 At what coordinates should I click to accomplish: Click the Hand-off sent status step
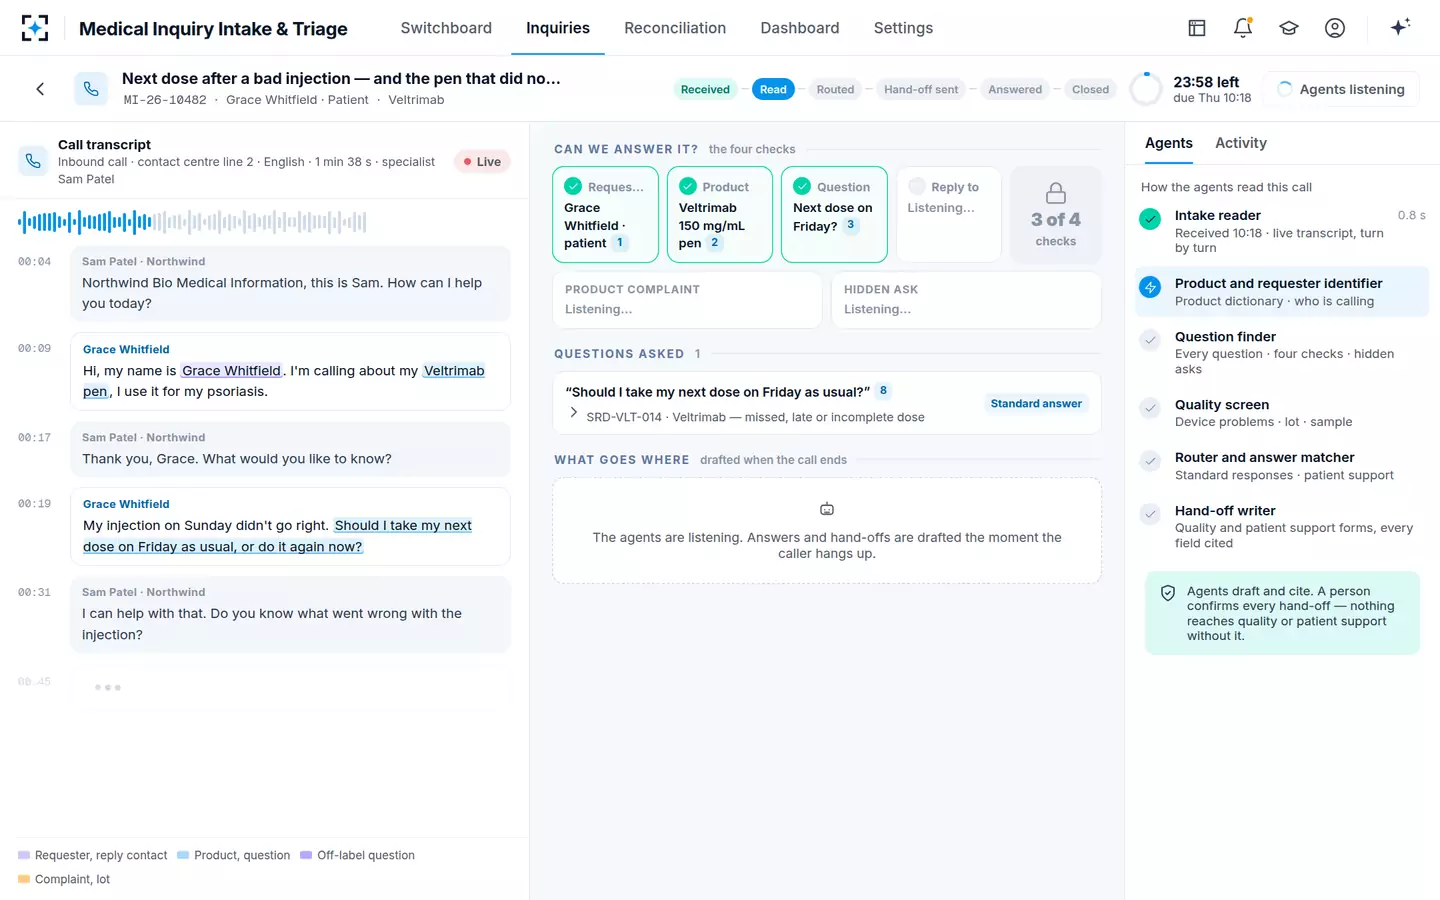coord(921,89)
